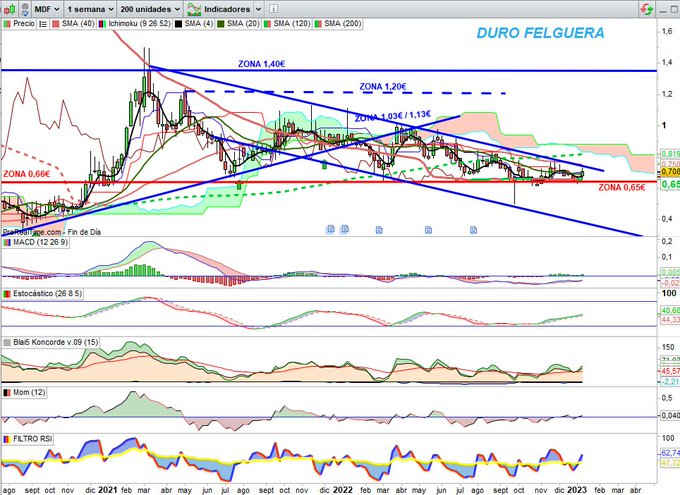Click the 2021 label on time axis
The image size is (680, 495).
point(108,490)
